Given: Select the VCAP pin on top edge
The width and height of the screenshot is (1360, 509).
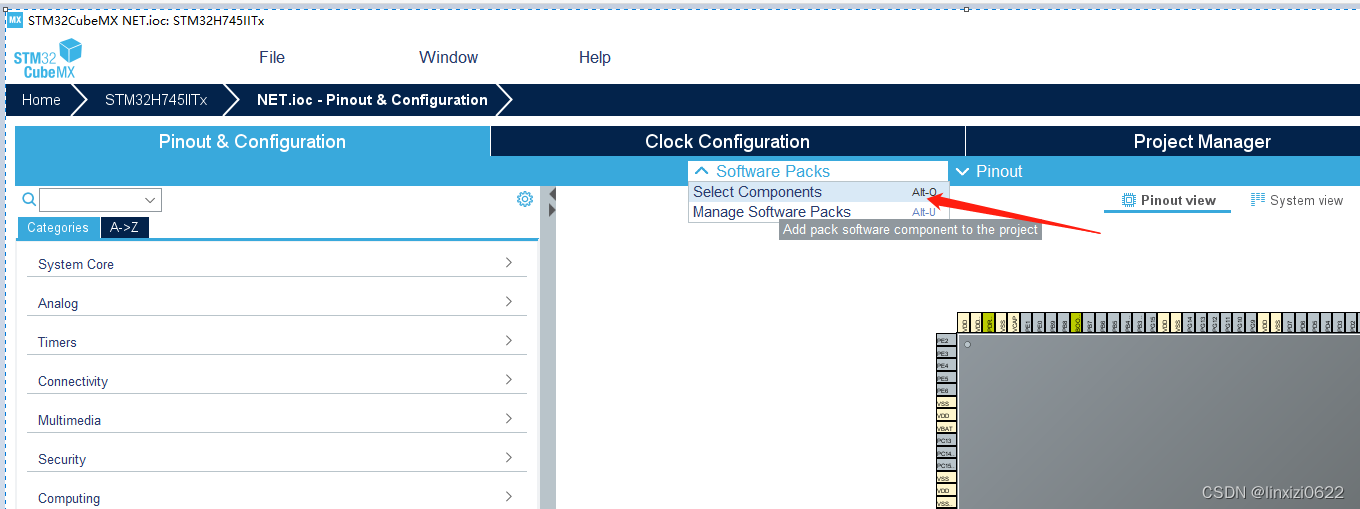Looking at the screenshot, I should (x=1014, y=322).
